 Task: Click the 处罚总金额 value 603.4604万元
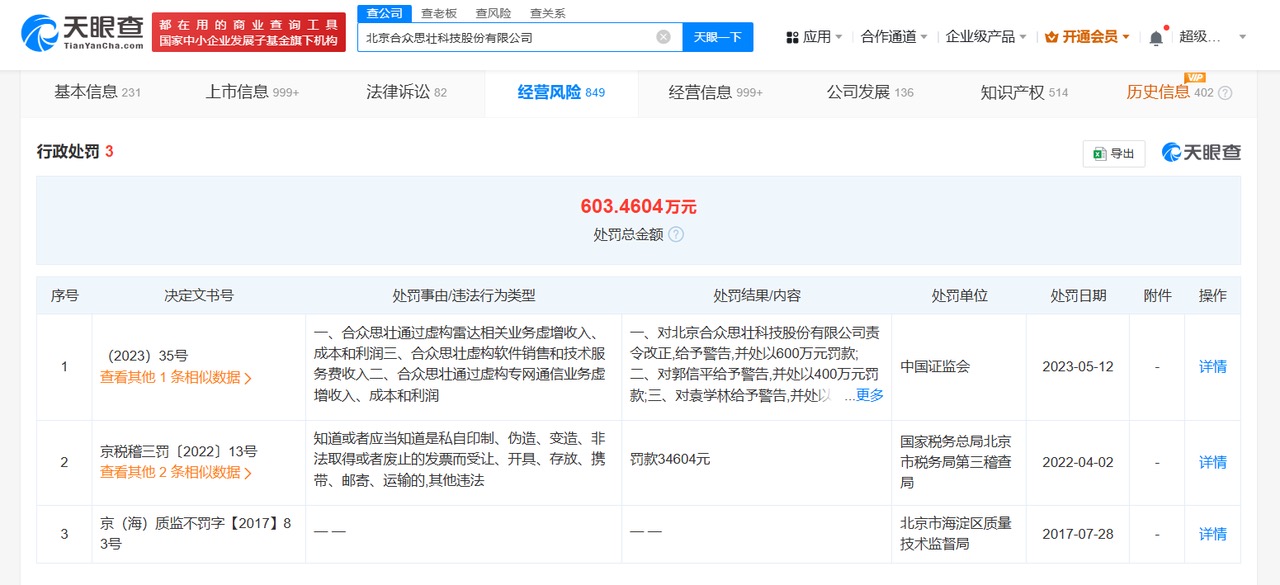[638, 207]
